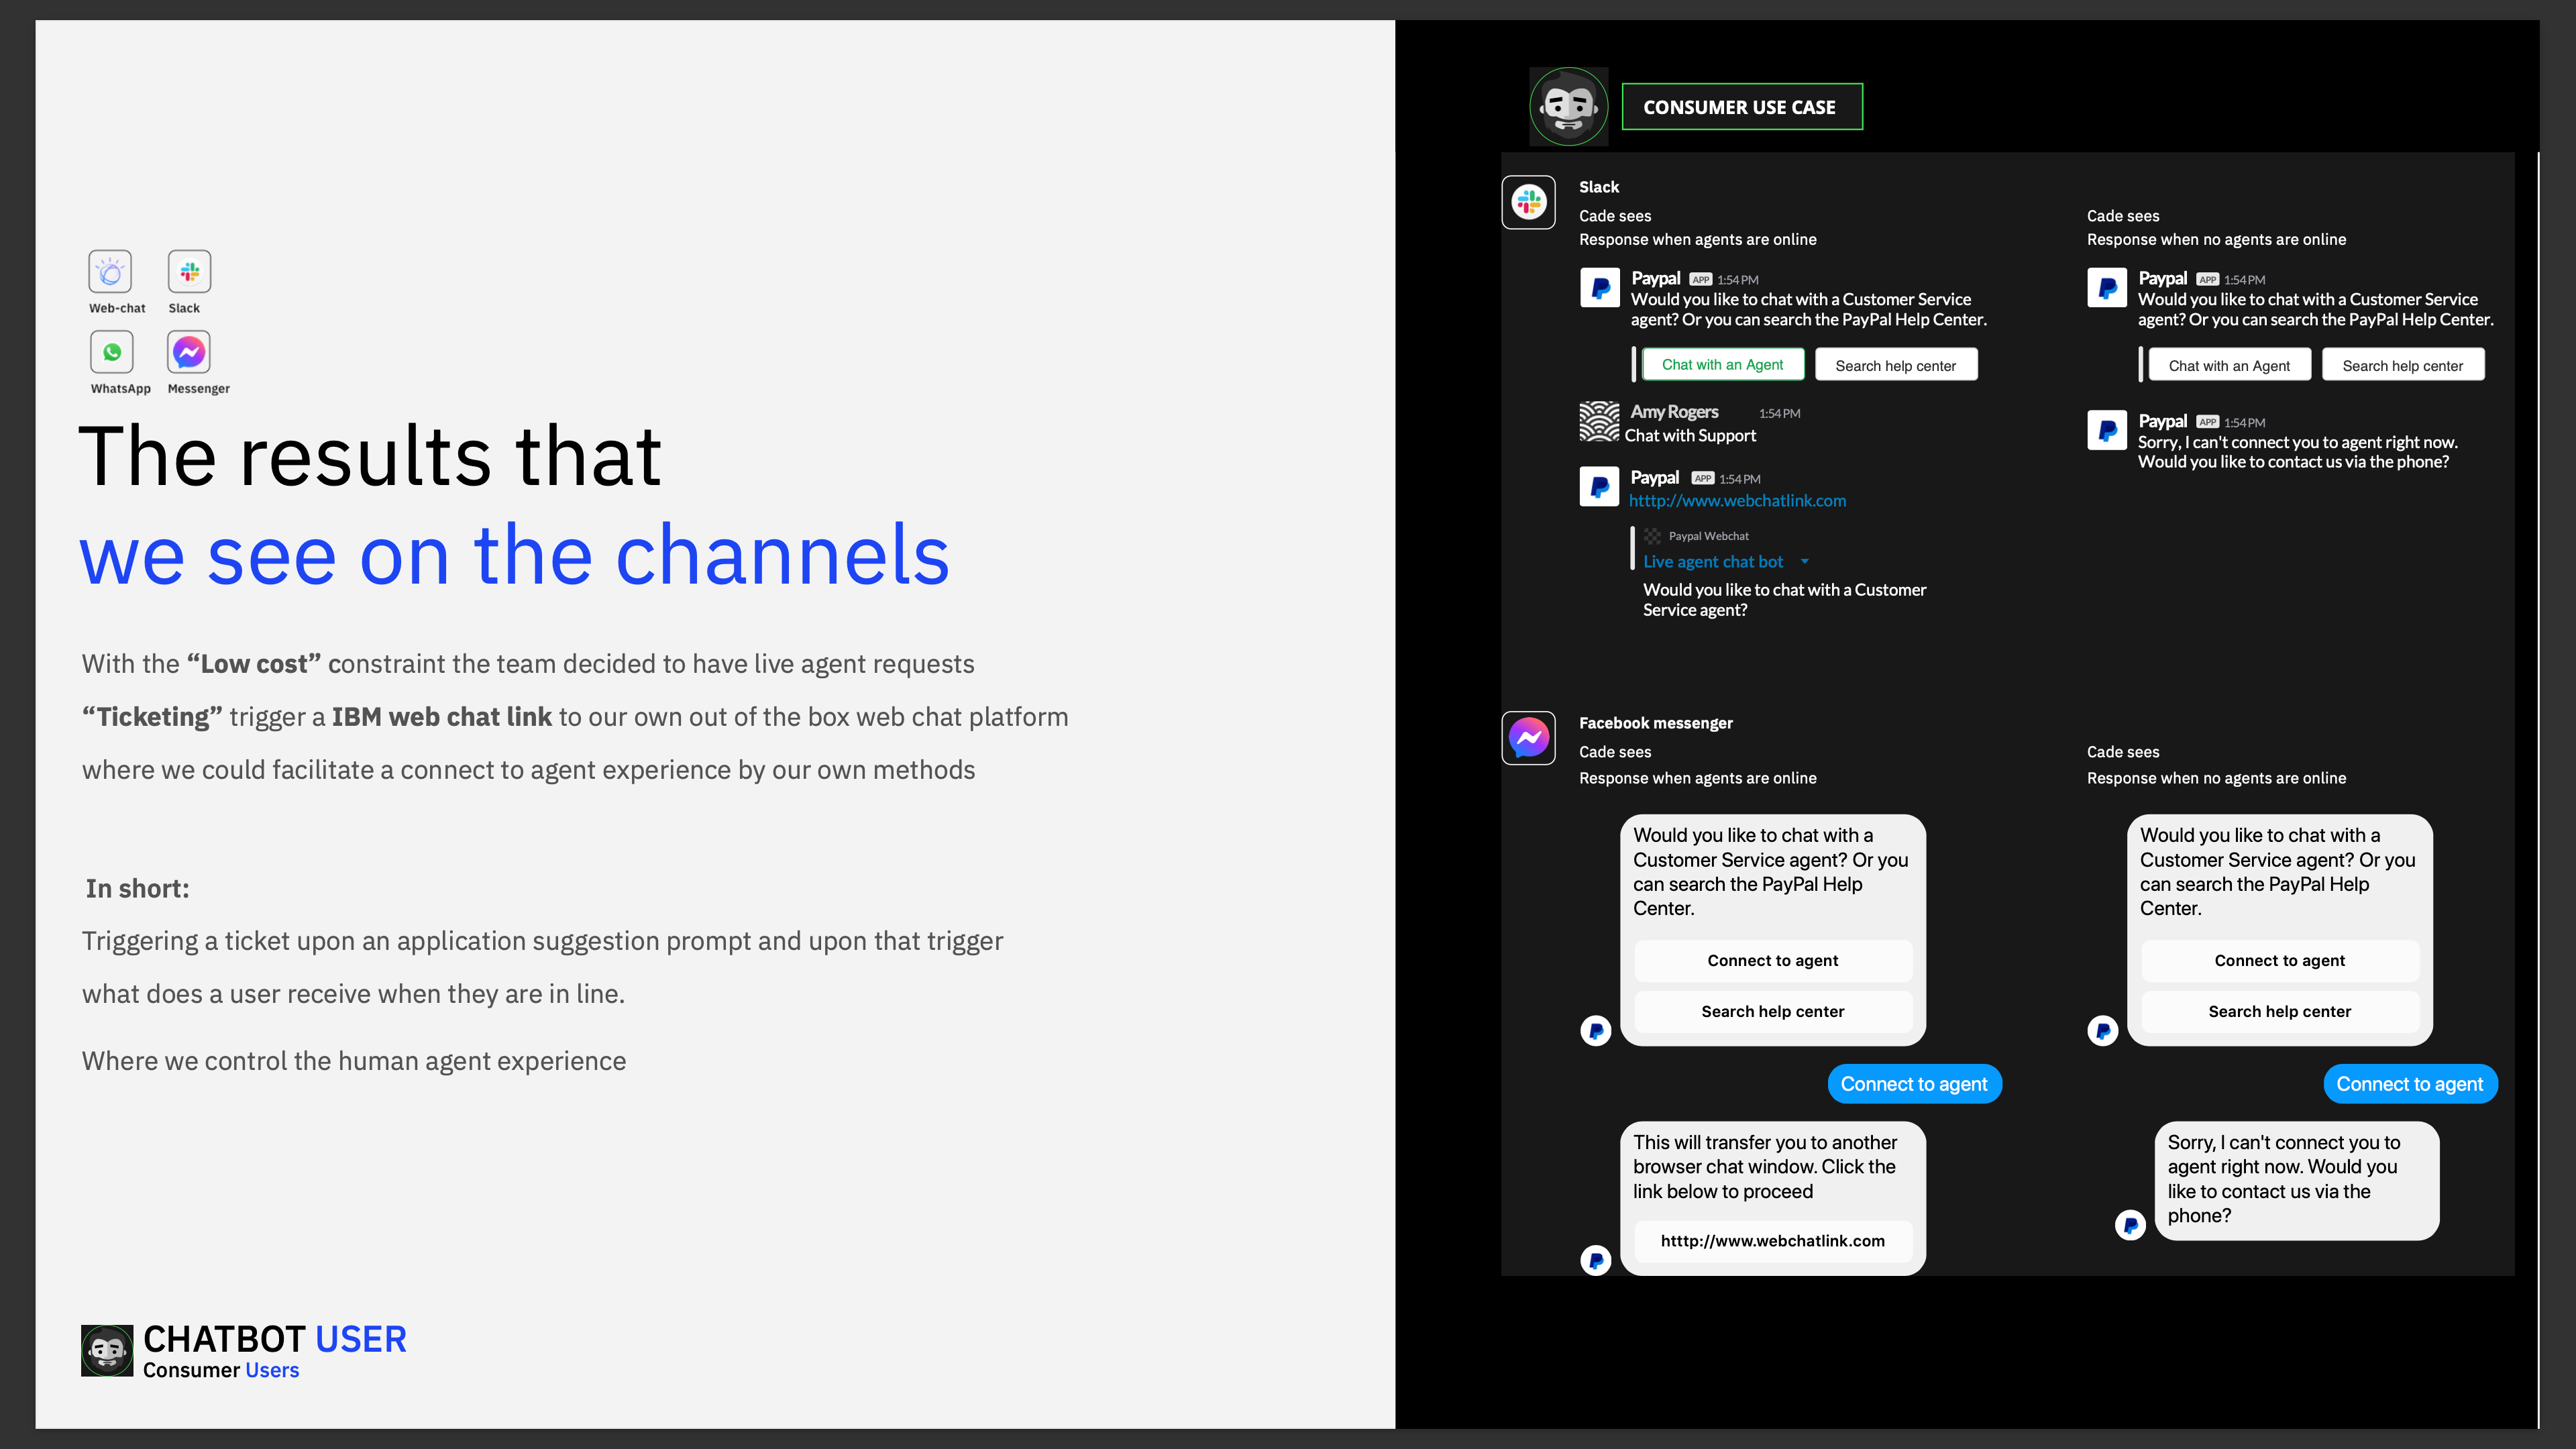Click the Slack section heading text

(1599, 187)
